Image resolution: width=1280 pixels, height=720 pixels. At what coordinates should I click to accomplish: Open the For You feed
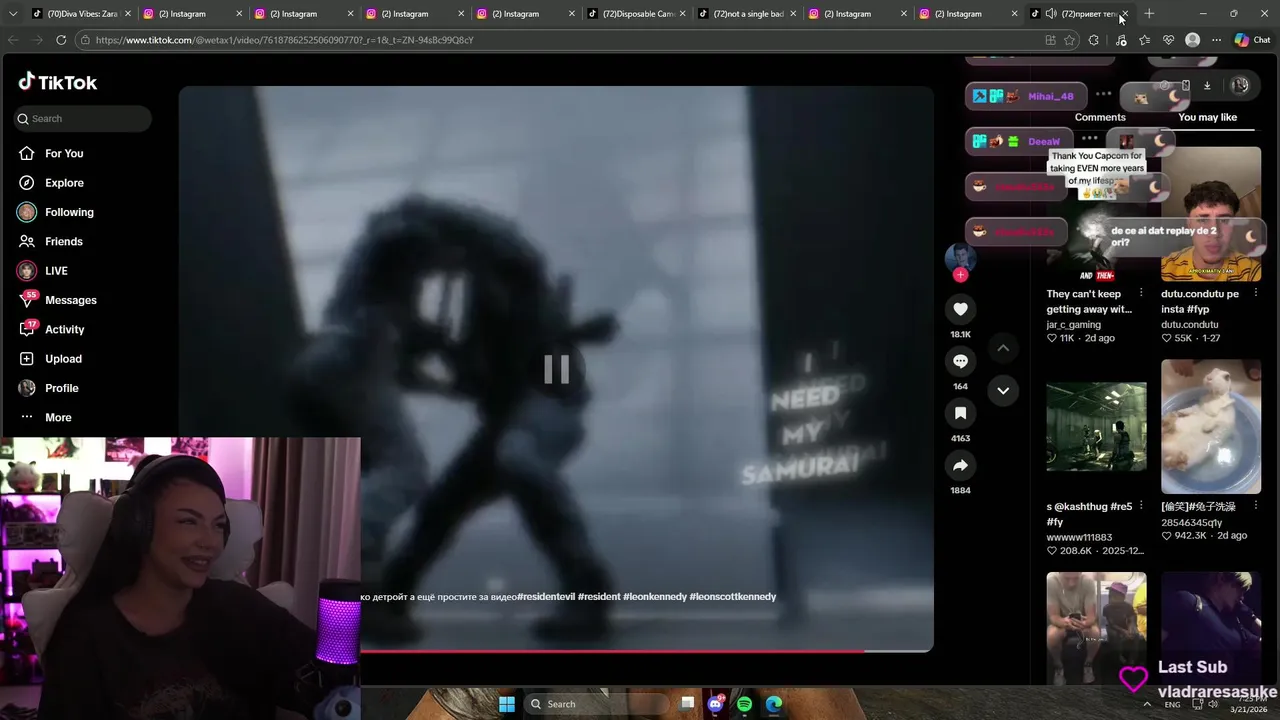click(x=64, y=153)
